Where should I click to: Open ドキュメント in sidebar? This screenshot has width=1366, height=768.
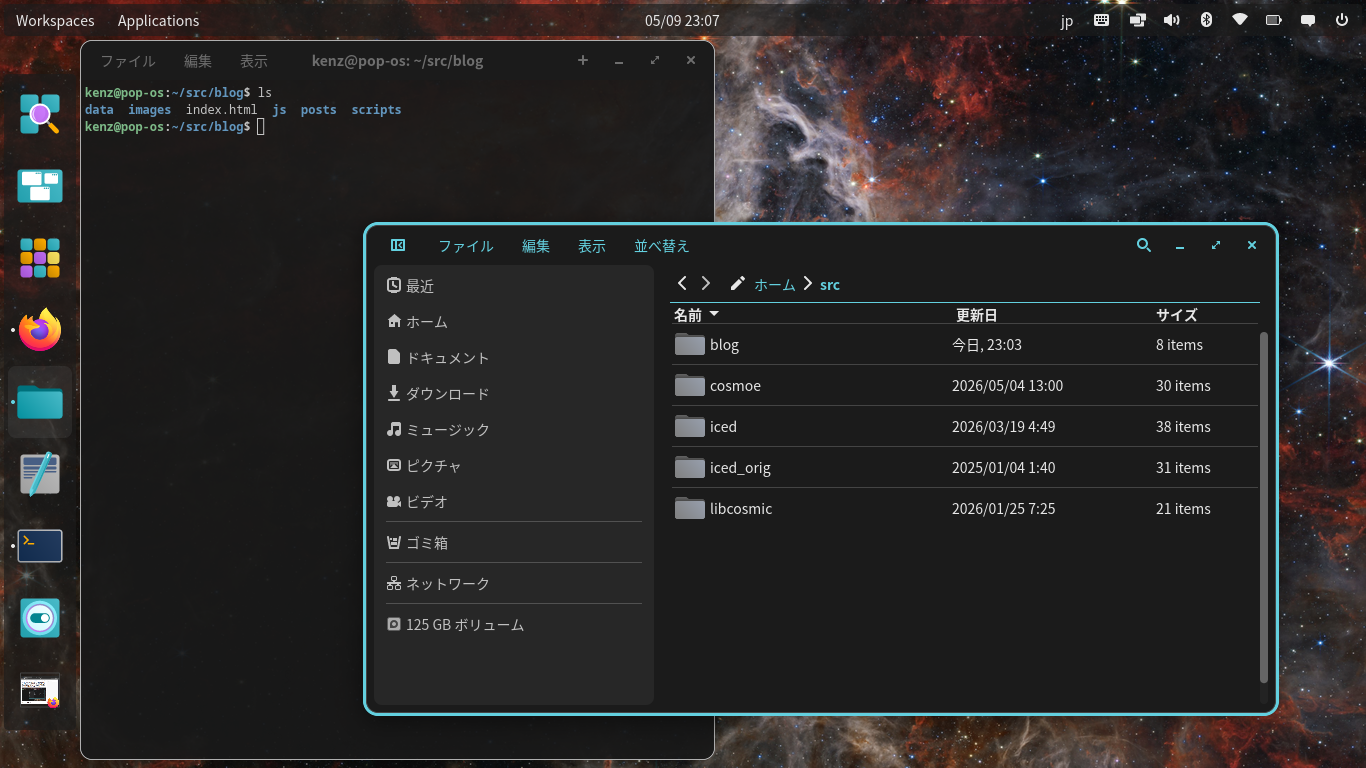coord(514,357)
